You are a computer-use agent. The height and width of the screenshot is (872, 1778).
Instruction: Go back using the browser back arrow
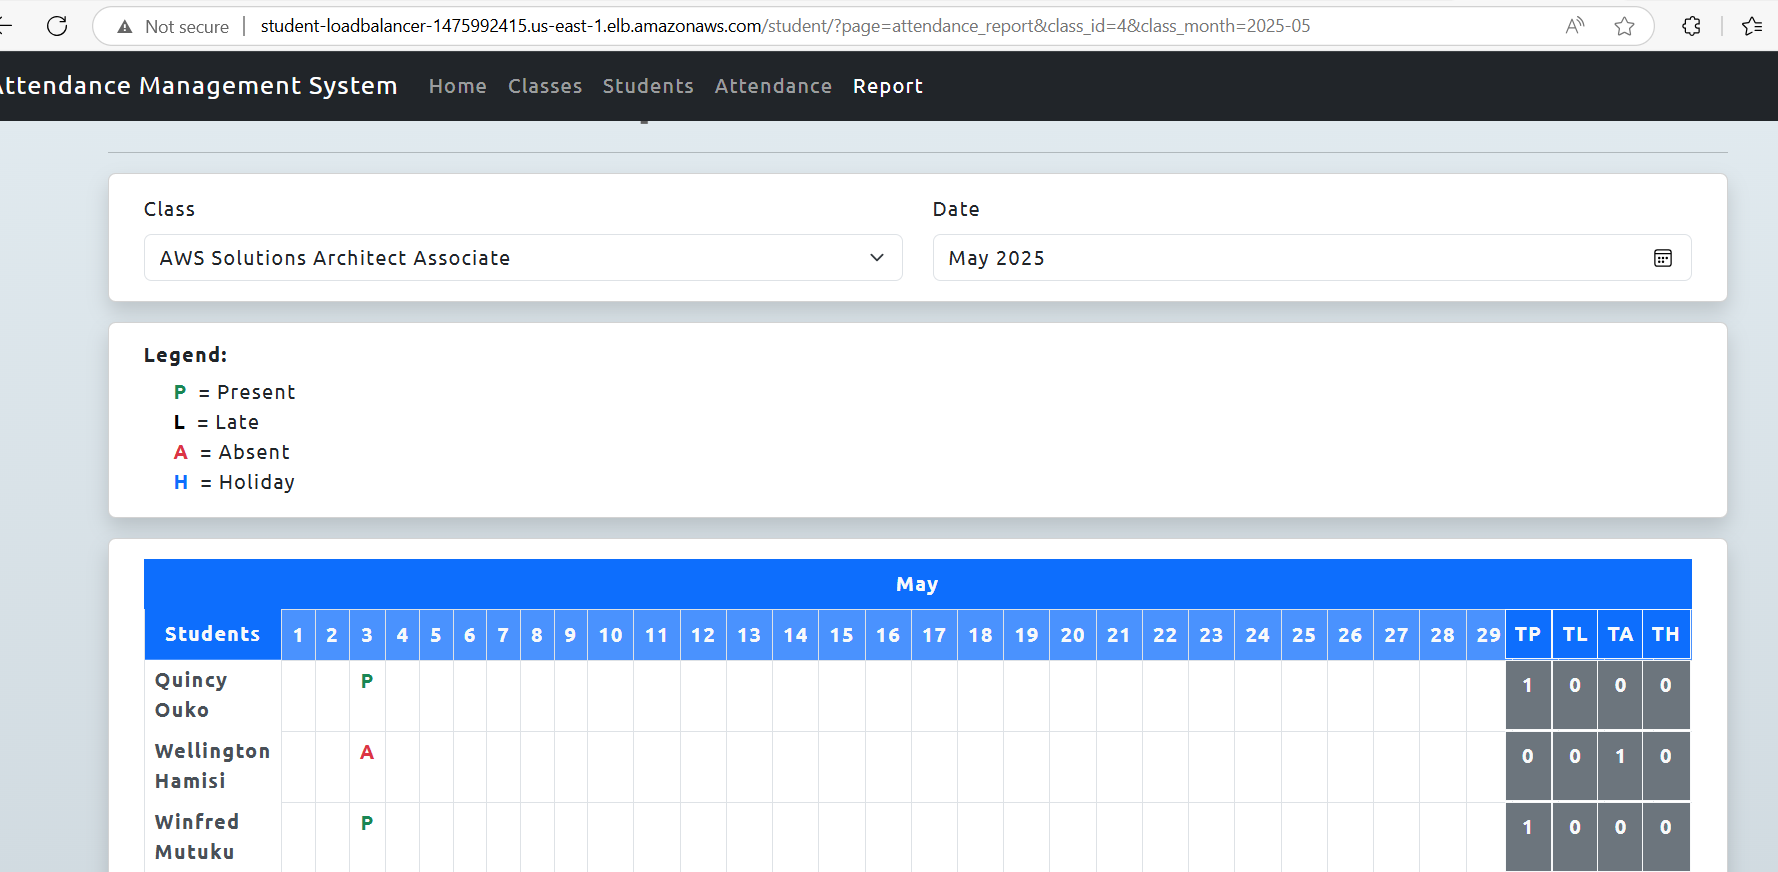[x=6, y=26]
